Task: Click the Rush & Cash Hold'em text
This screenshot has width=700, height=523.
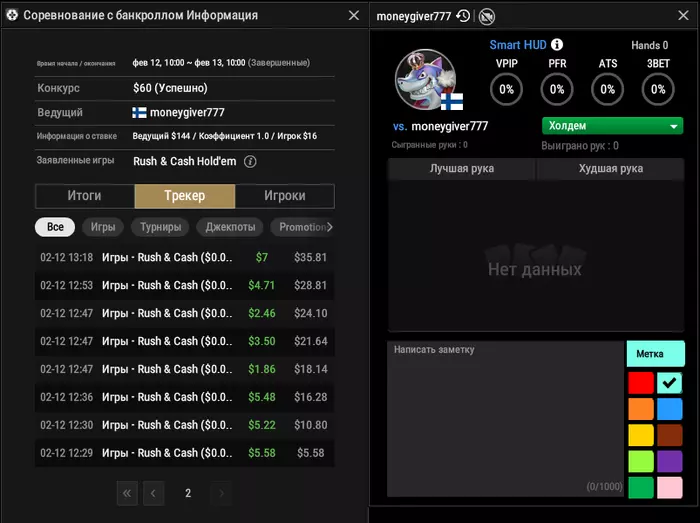Action: click(184, 162)
